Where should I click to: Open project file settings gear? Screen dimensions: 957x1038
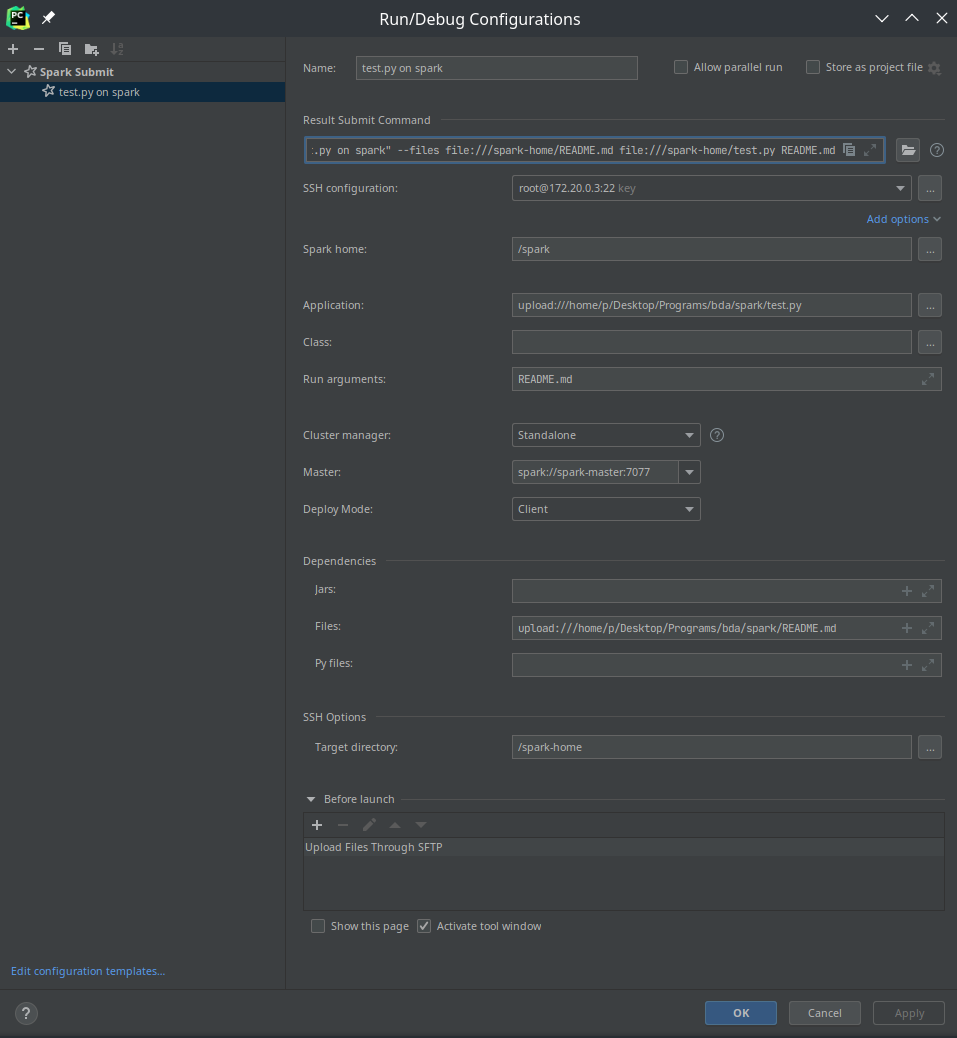click(934, 68)
